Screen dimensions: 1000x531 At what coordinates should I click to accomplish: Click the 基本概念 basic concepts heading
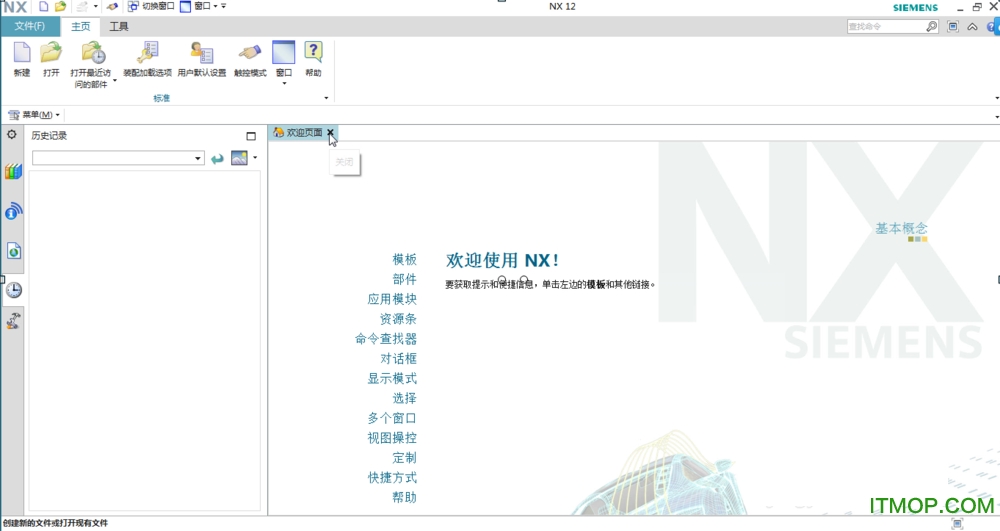coord(901,228)
